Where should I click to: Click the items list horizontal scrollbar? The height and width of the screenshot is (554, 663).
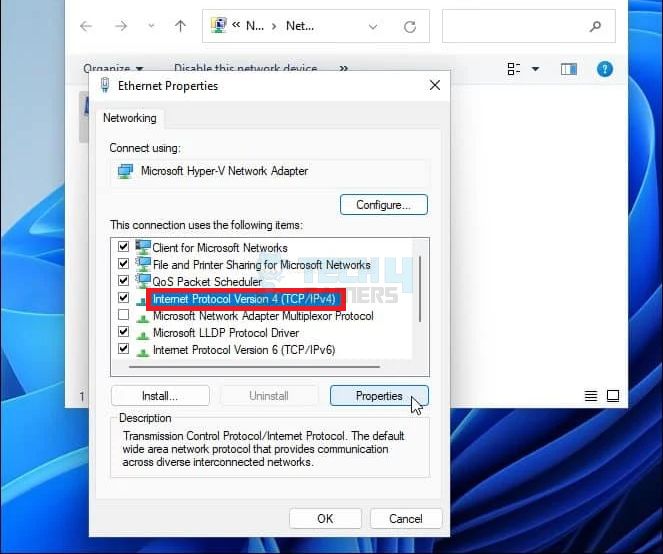coord(255,367)
